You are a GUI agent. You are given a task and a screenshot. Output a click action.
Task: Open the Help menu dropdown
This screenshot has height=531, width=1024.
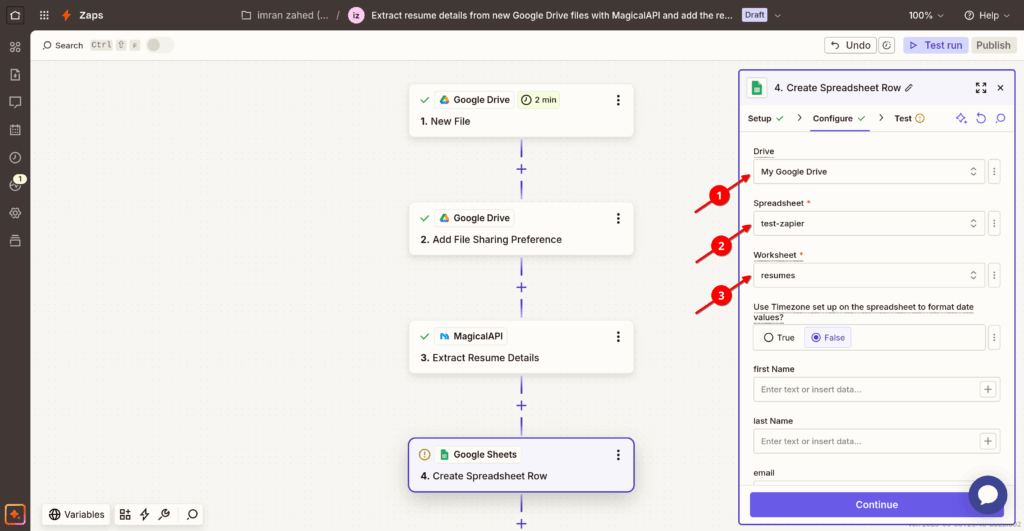coord(987,15)
